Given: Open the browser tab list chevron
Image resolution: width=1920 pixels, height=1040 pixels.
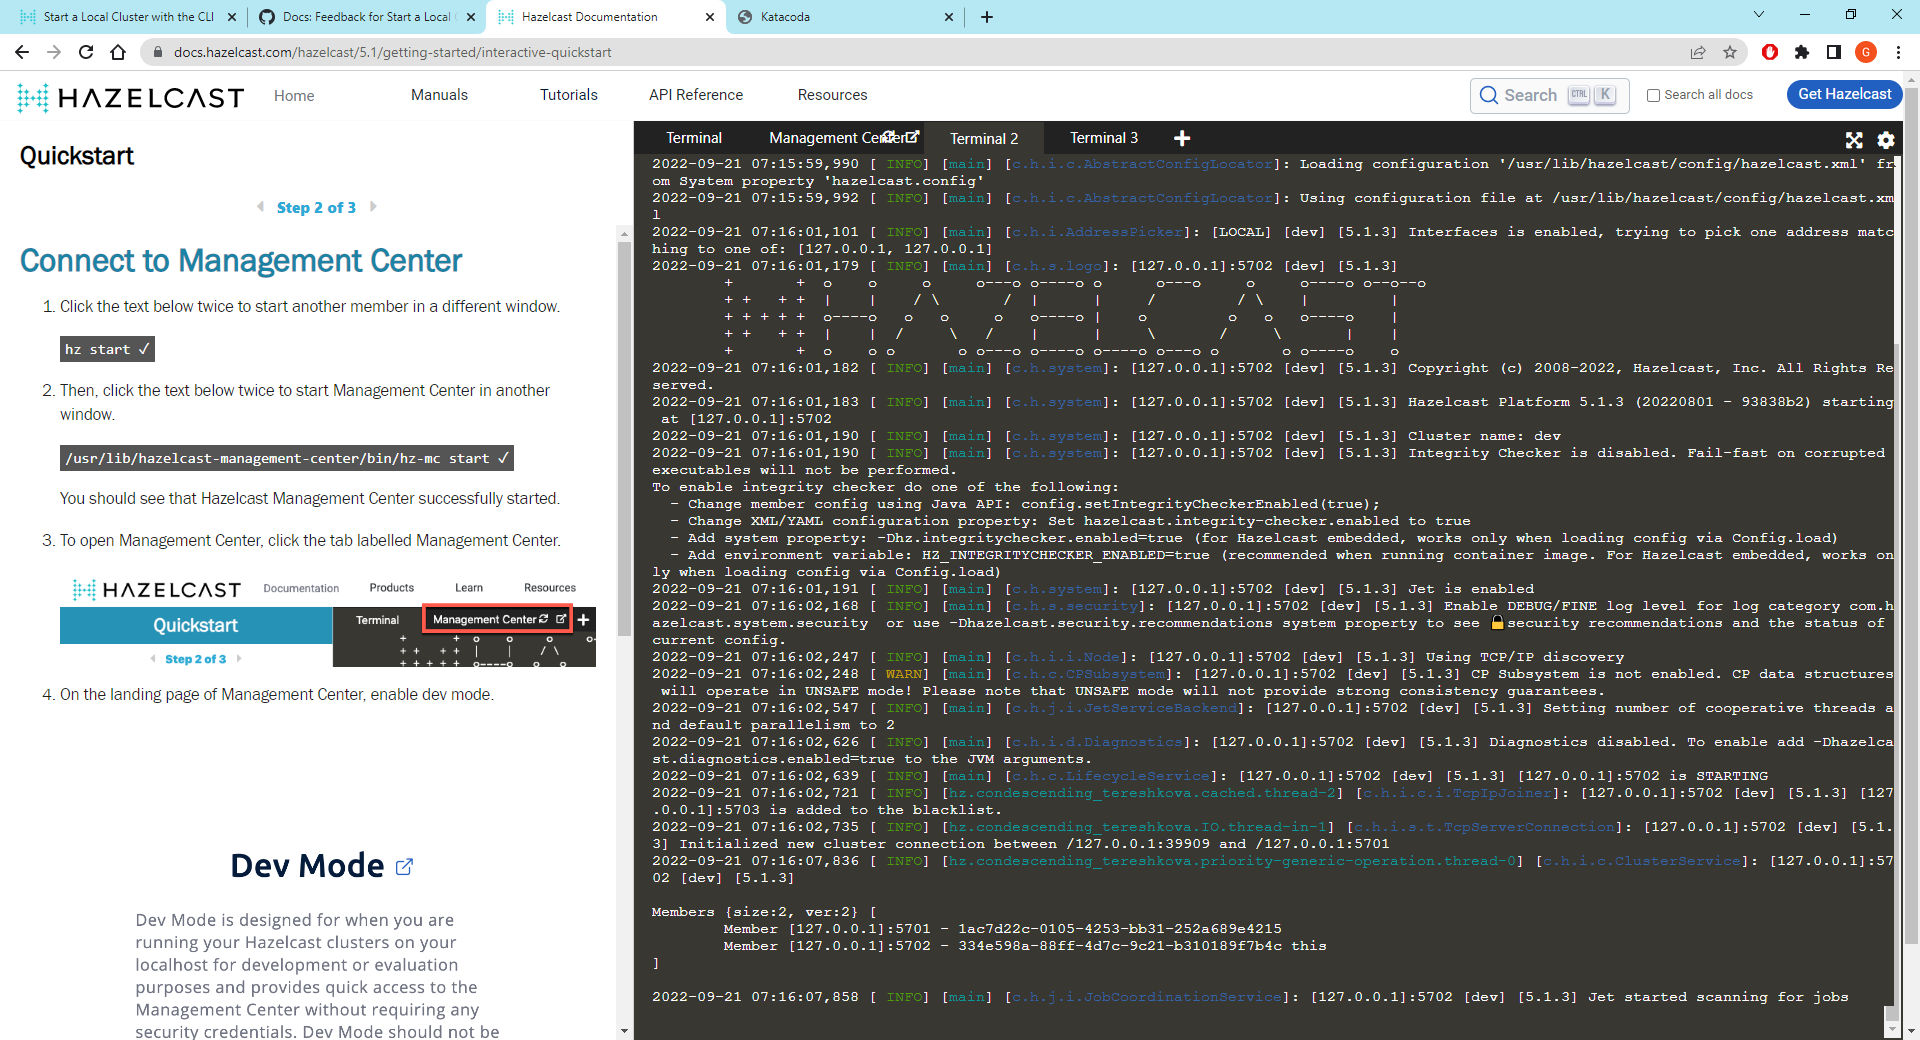Looking at the screenshot, I should coord(1757,16).
